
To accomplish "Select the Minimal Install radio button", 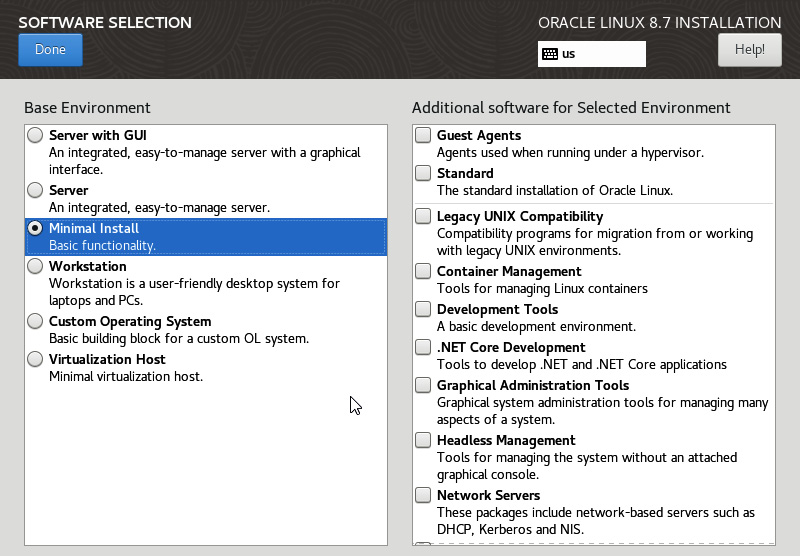I will coord(35,229).
